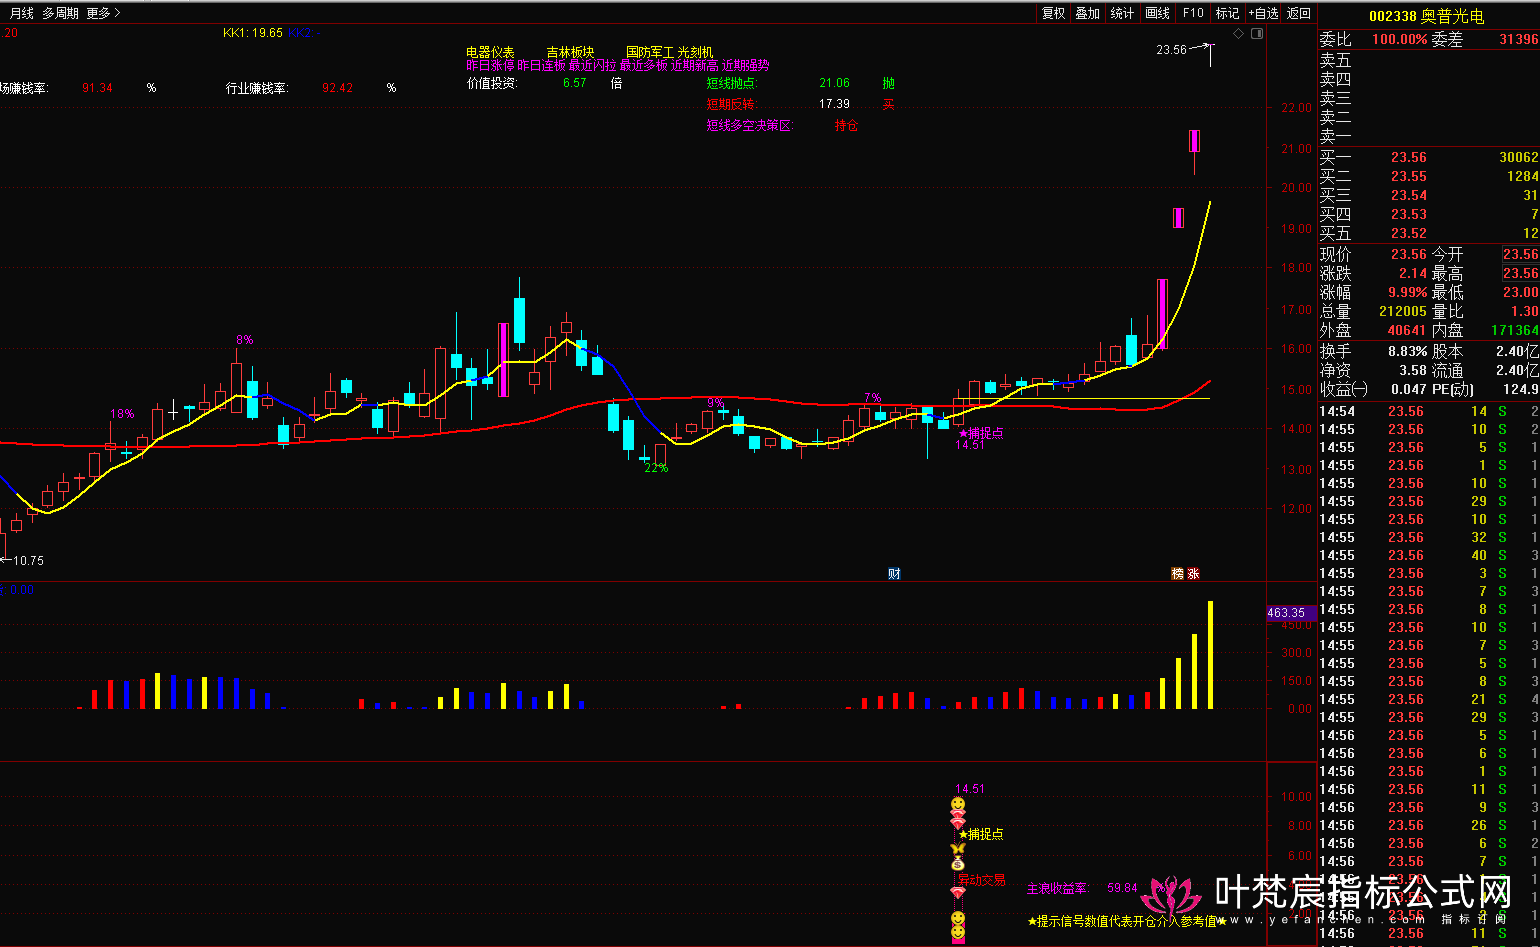Open F10 company information

[1193, 13]
